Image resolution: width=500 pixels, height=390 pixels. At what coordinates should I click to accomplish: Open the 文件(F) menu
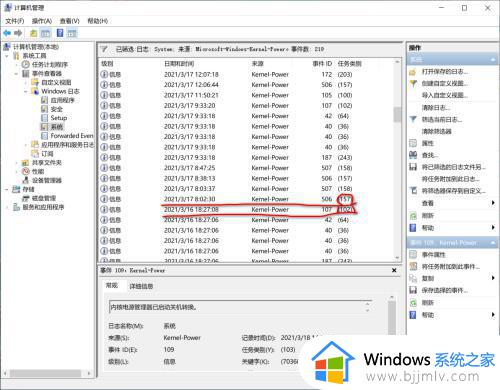(15, 21)
